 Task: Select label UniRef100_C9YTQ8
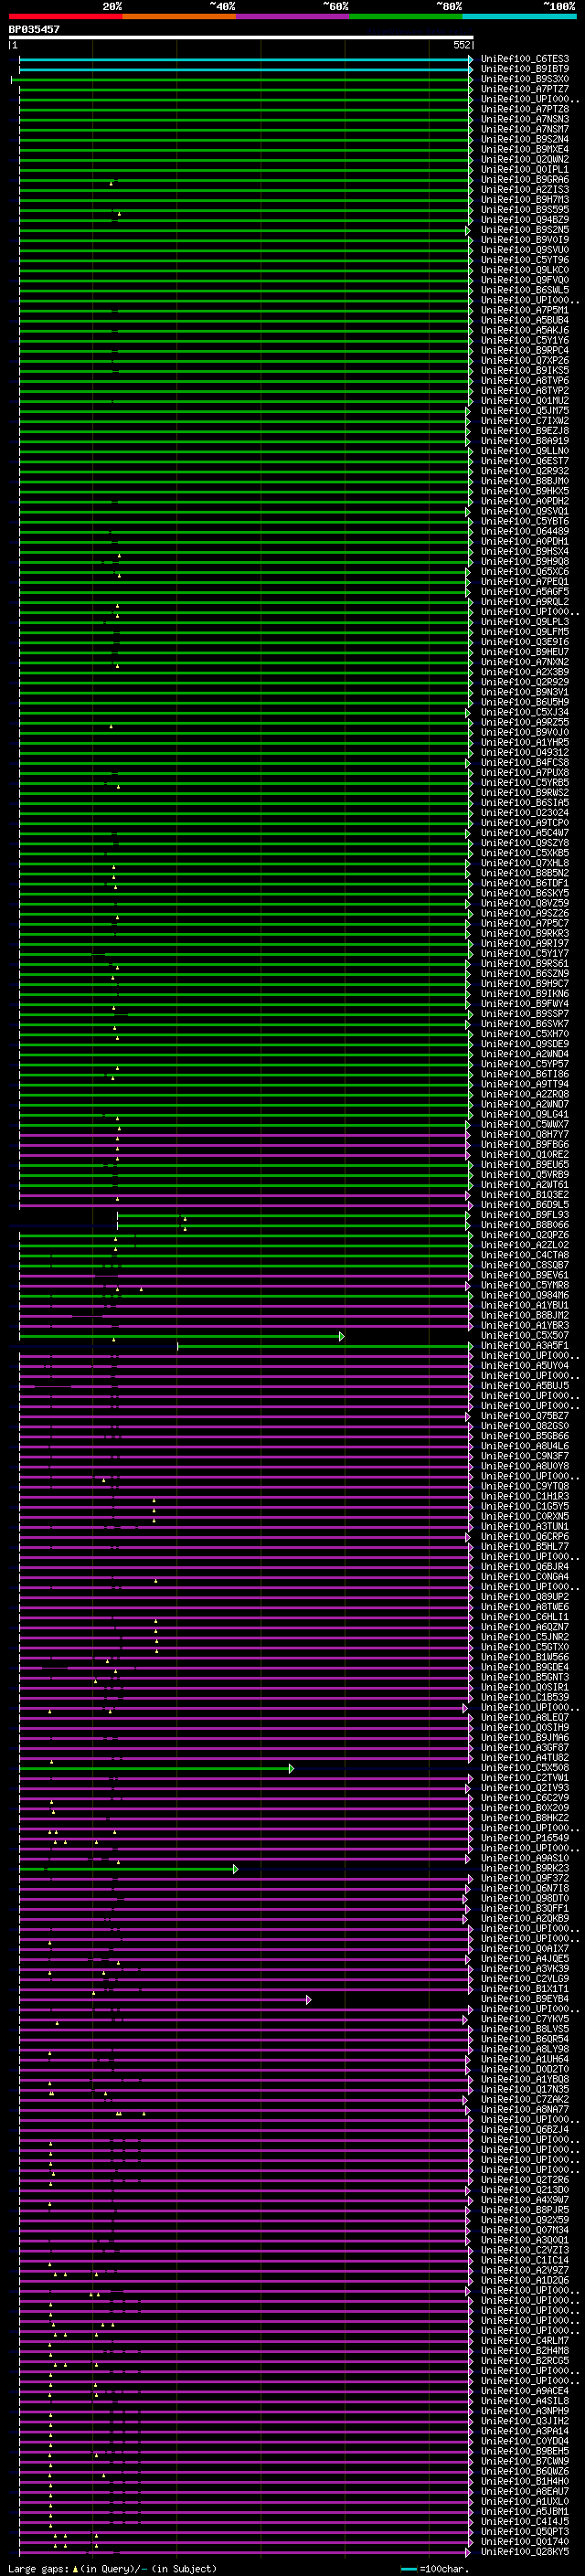524,1486
